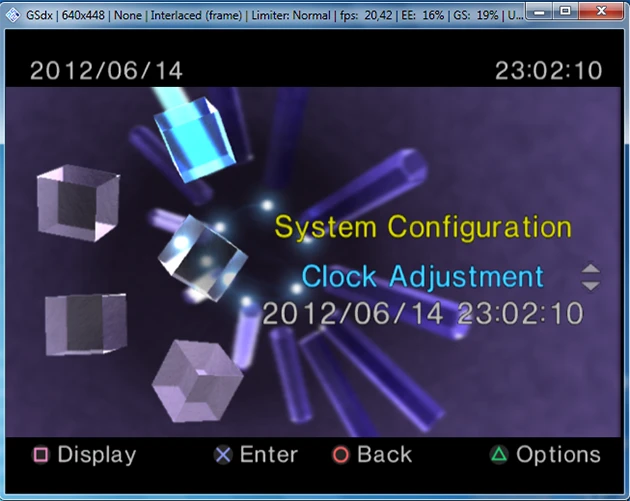The image size is (630, 501).
Task: Select the Clock Adjustment menu entry
Action: (422, 276)
